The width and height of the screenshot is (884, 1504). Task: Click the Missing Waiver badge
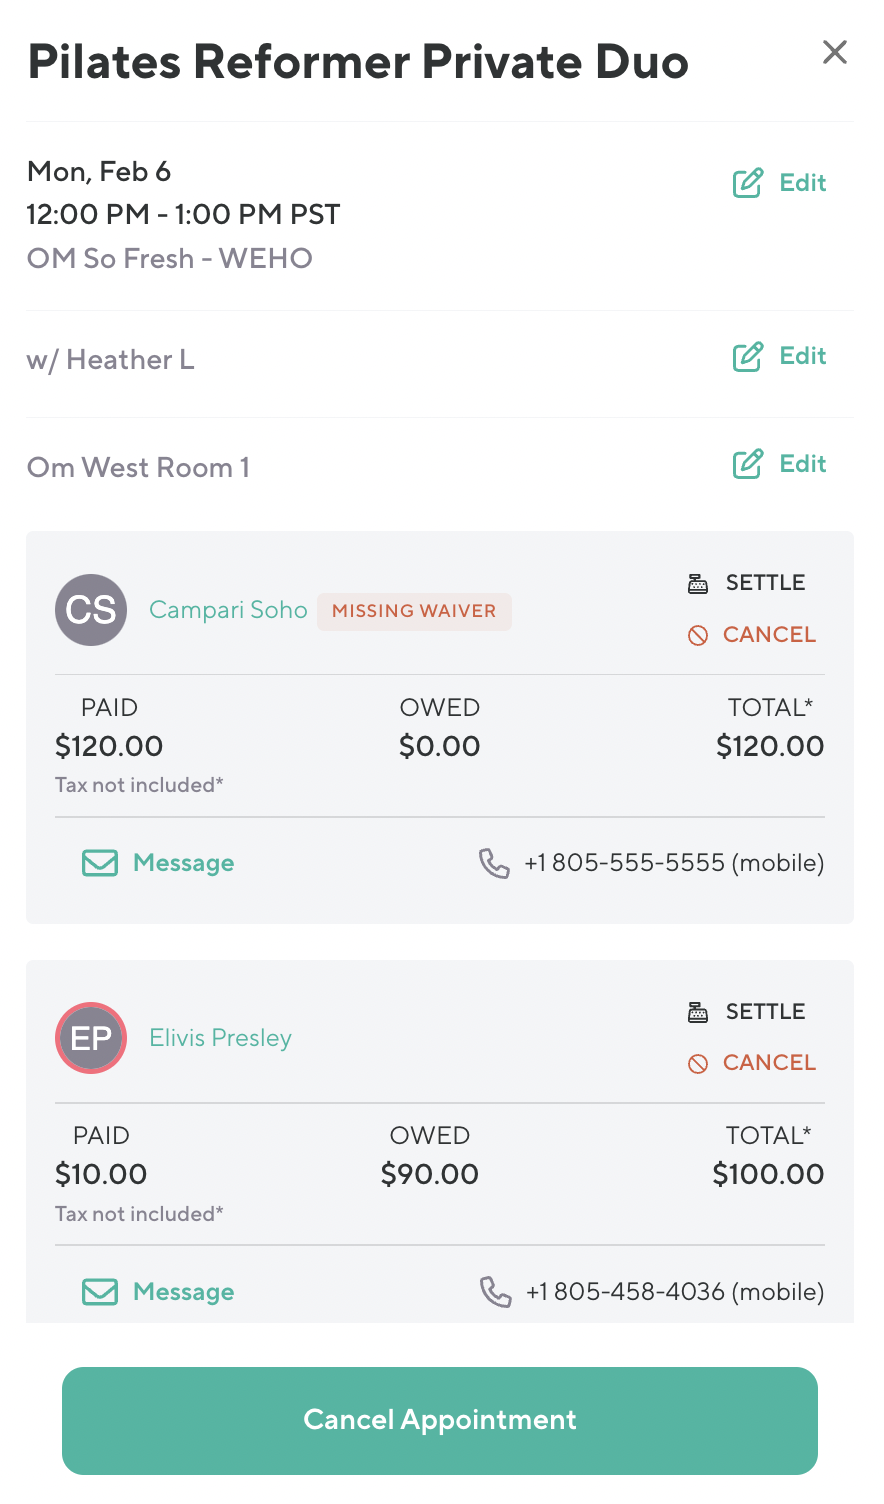[x=414, y=611]
